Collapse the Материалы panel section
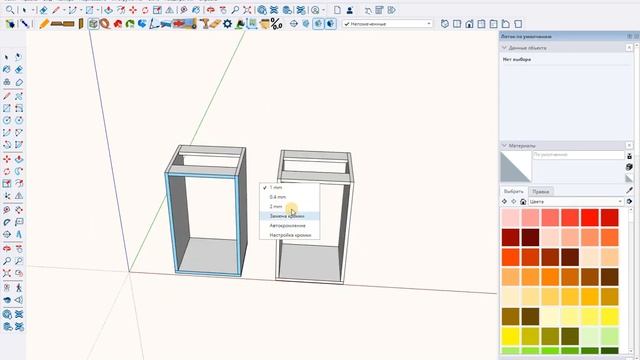The width and height of the screenshot is (640, 360). point(504,145)
